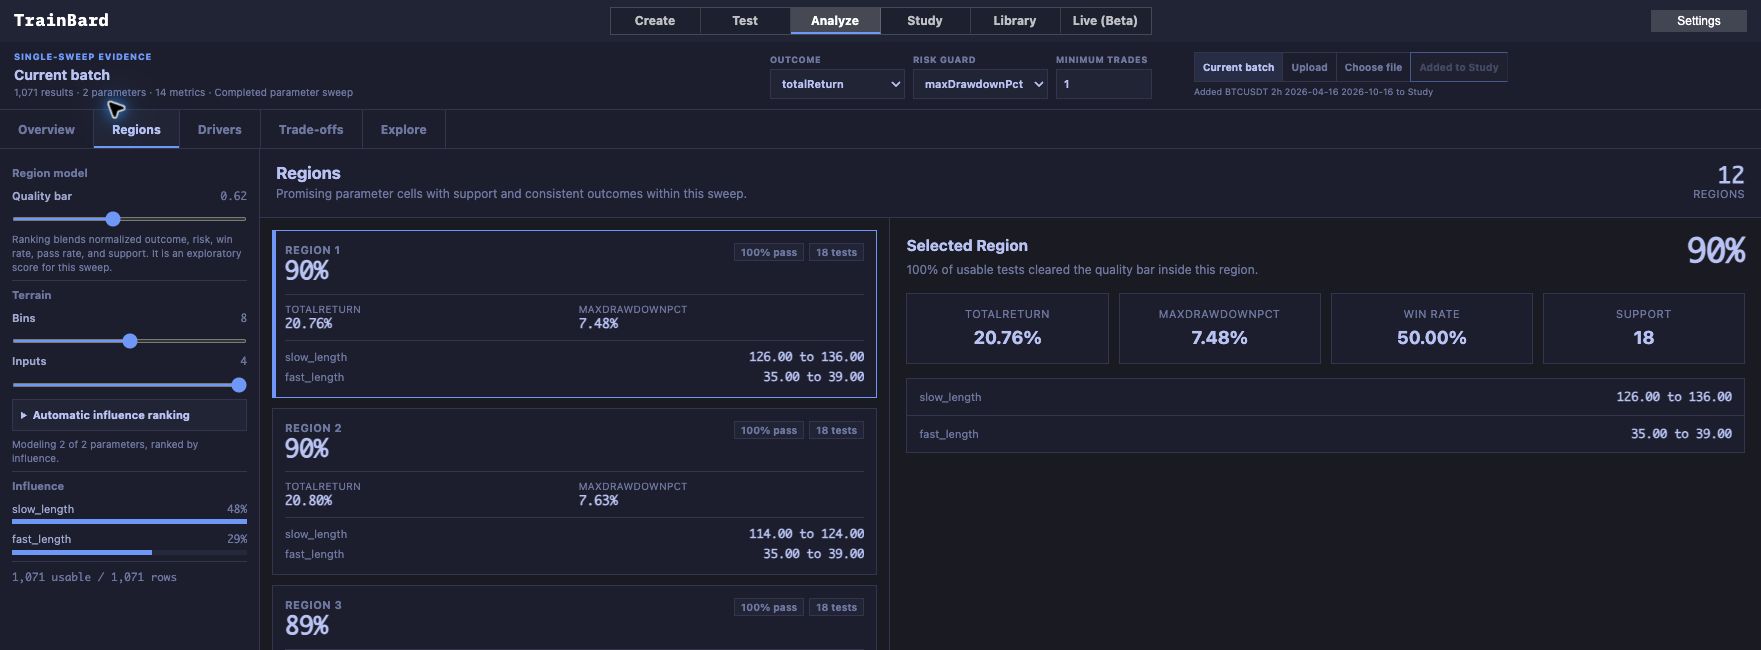Open Settings
This screenshot has width=1761, height=650.
pyautogui.click(x=1699, y=21)
